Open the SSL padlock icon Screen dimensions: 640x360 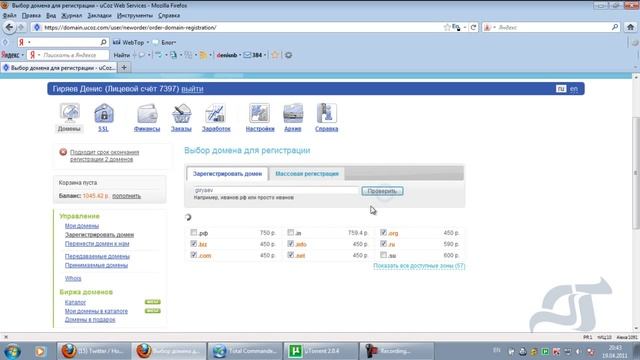pyautogui.click(x=104, y=113)
